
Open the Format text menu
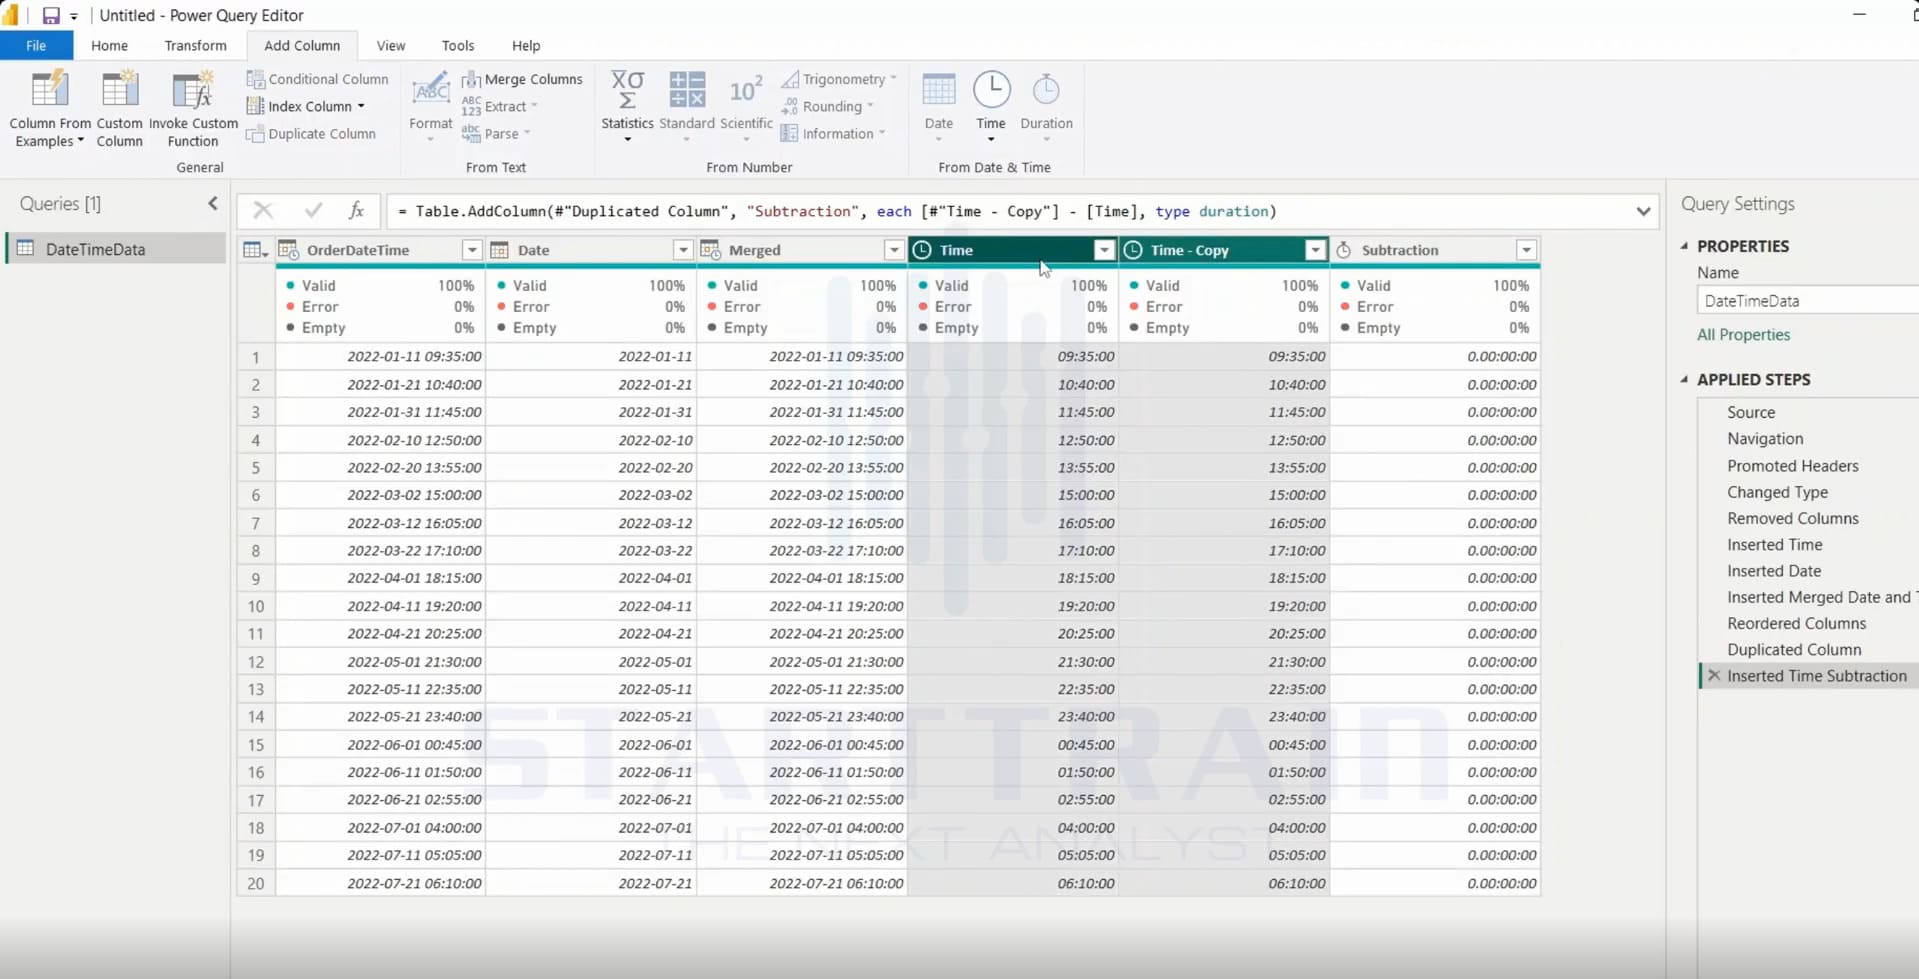(431, 107)
